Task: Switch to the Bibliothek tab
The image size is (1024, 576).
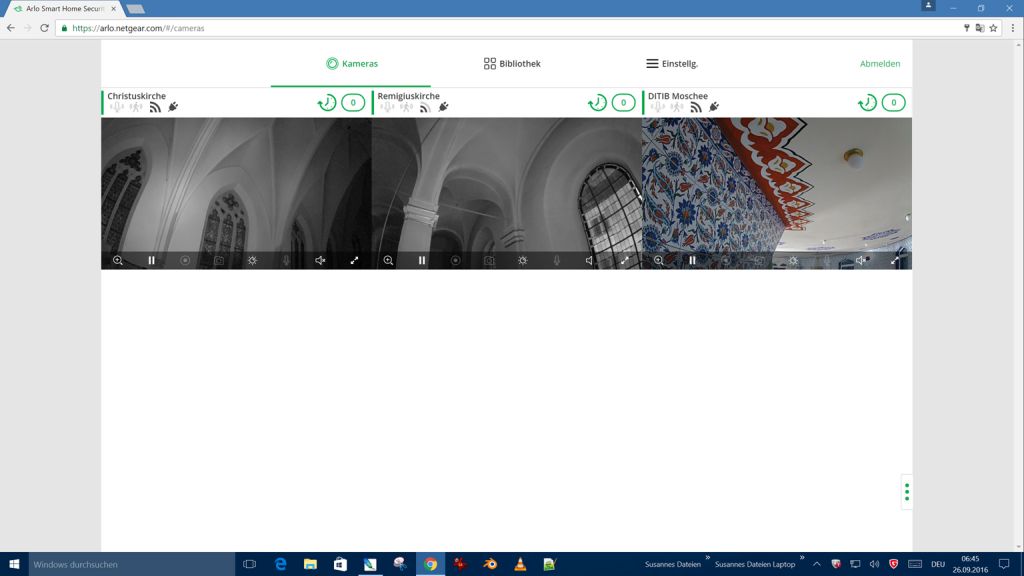Action: click(512, 64)
